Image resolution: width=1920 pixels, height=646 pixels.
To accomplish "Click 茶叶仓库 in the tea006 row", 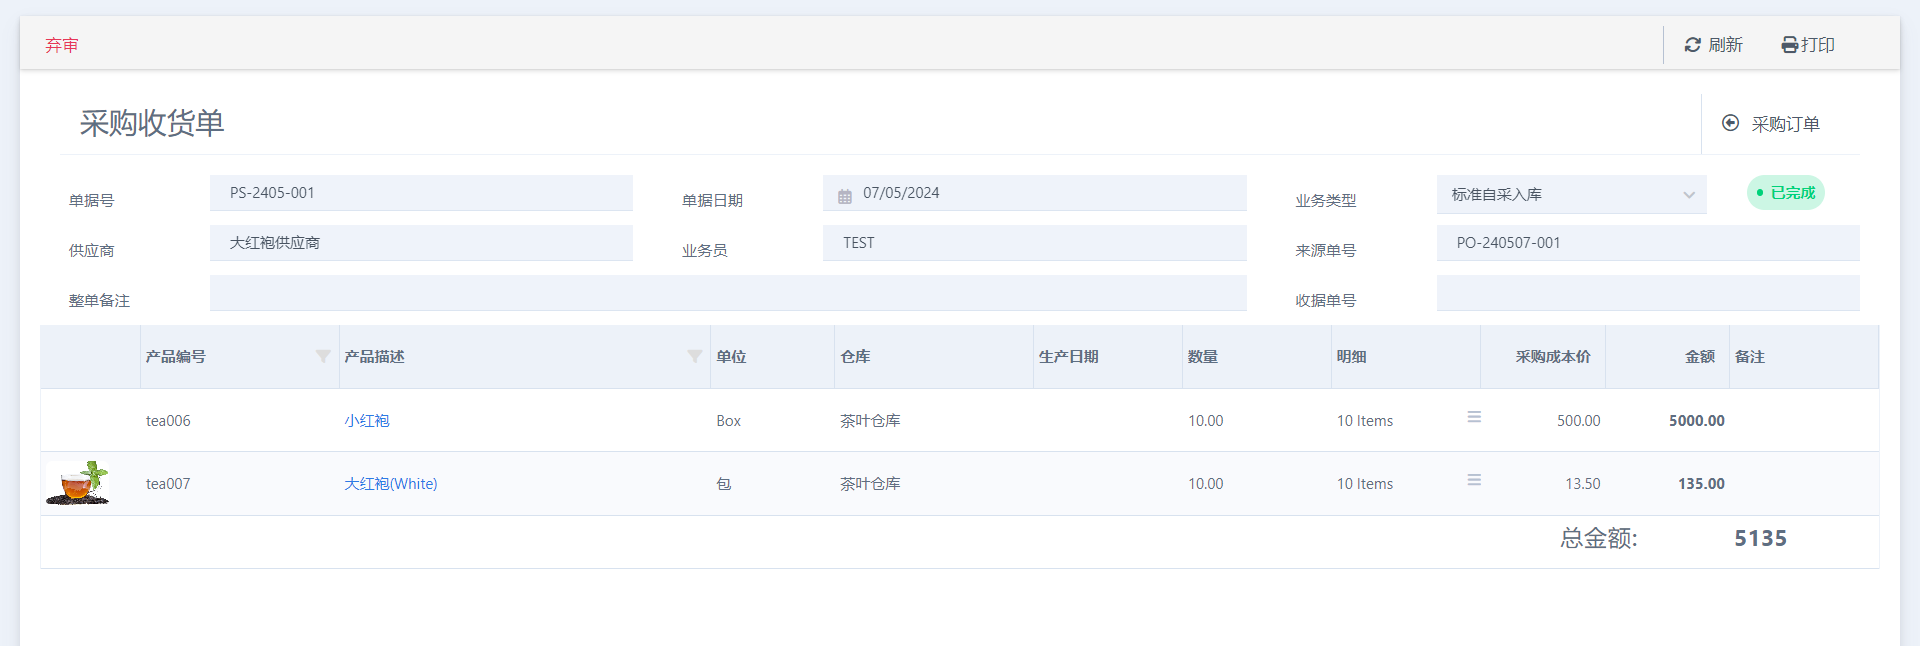I will click(870, 421).
